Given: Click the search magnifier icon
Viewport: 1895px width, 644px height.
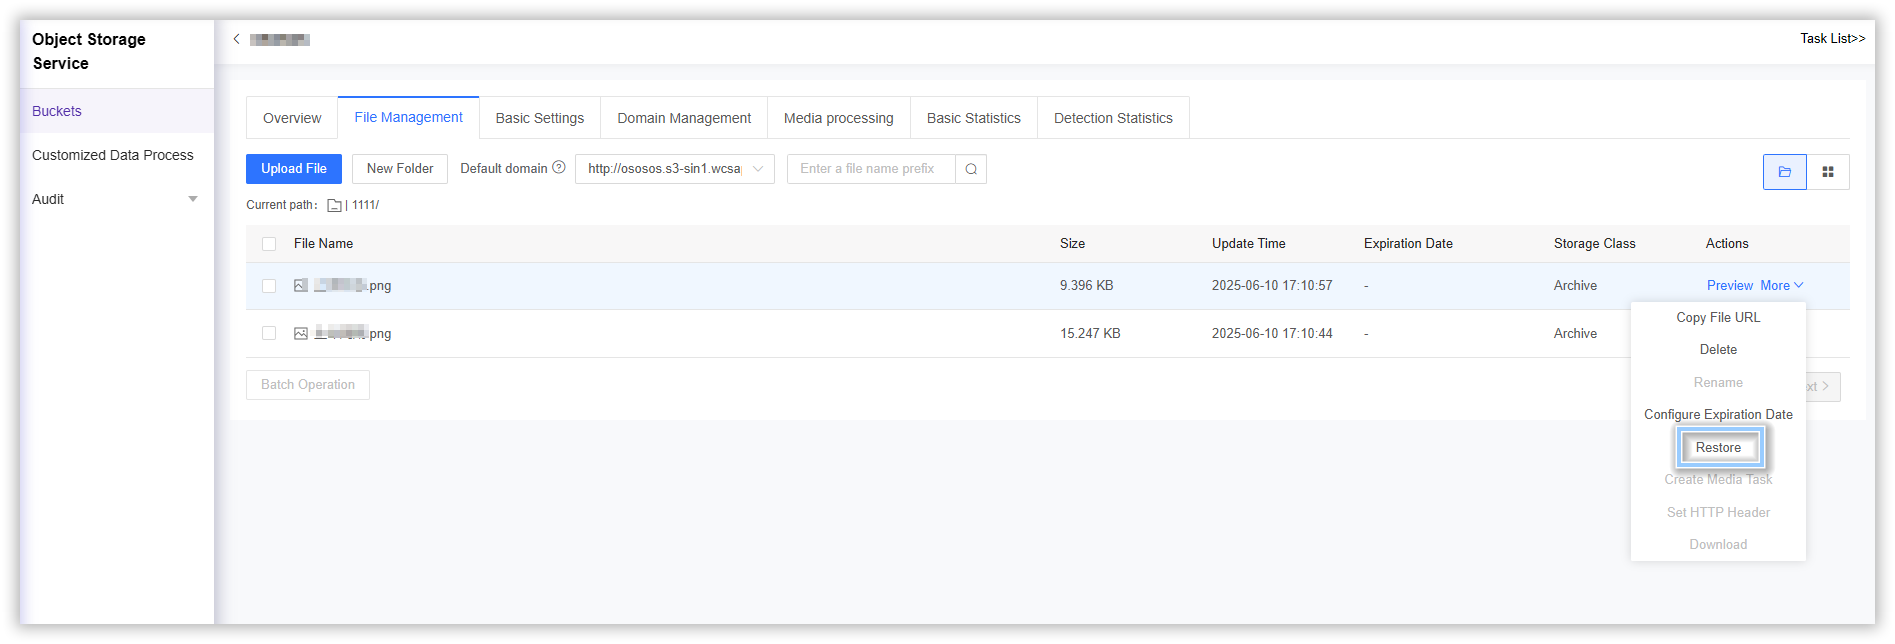Looking at the screenshot, I should 971,169.
